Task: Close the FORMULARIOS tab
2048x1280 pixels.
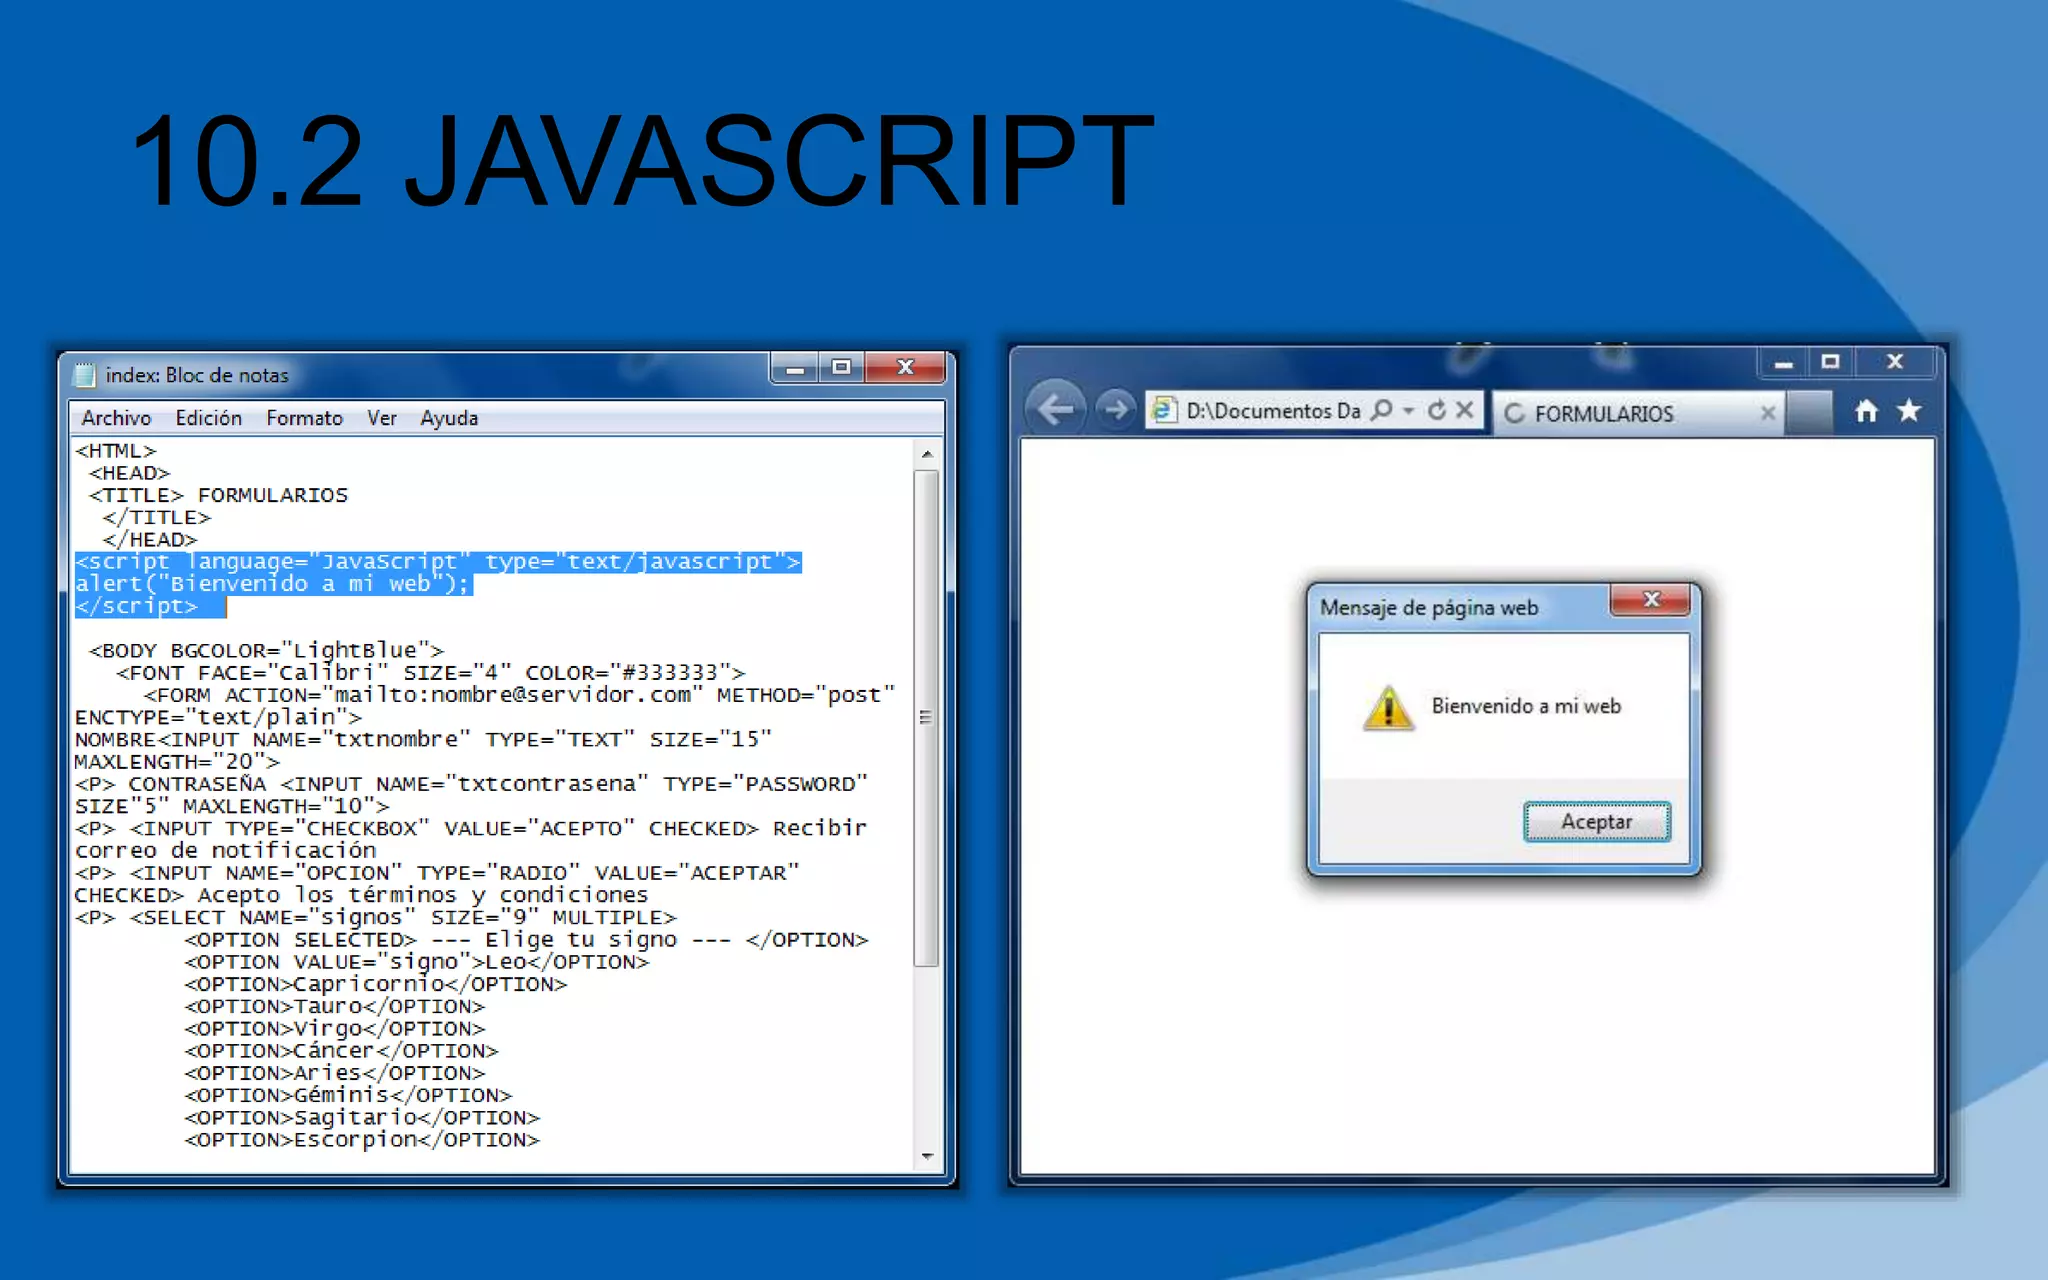Action: (x=1768, y=413)
